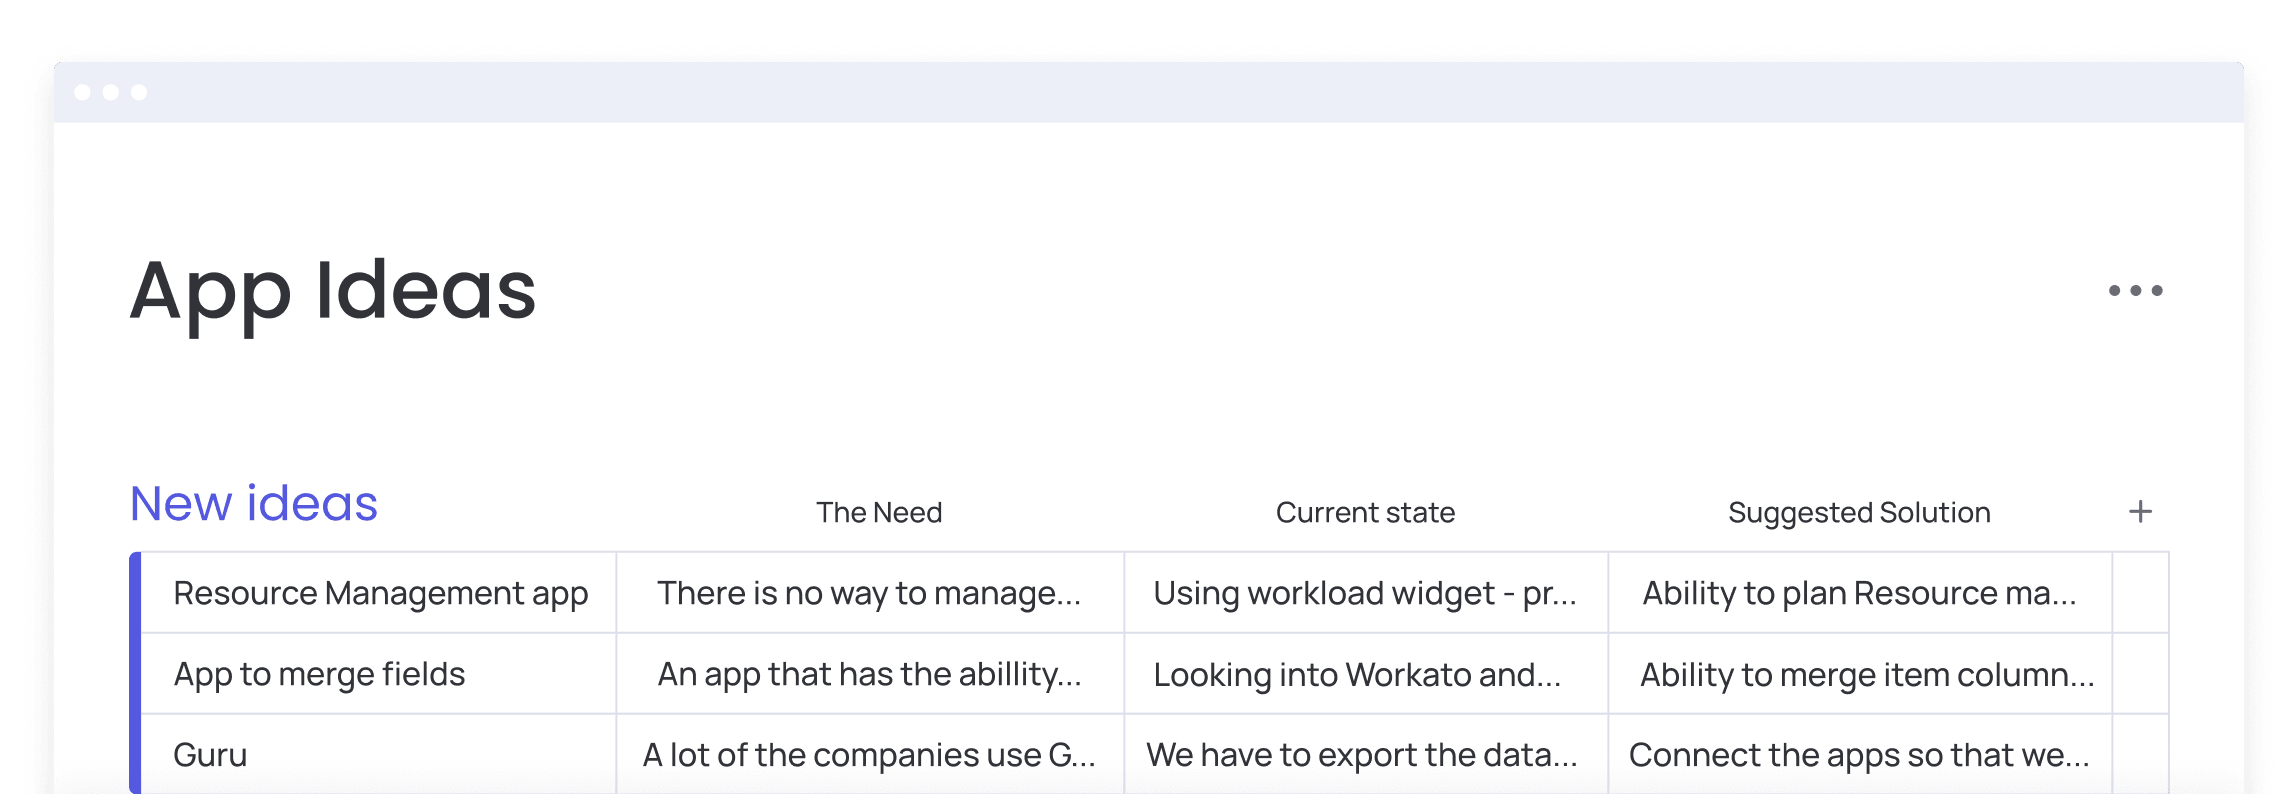Select 'Ability to merge item column...' cell

(1860, 674)
